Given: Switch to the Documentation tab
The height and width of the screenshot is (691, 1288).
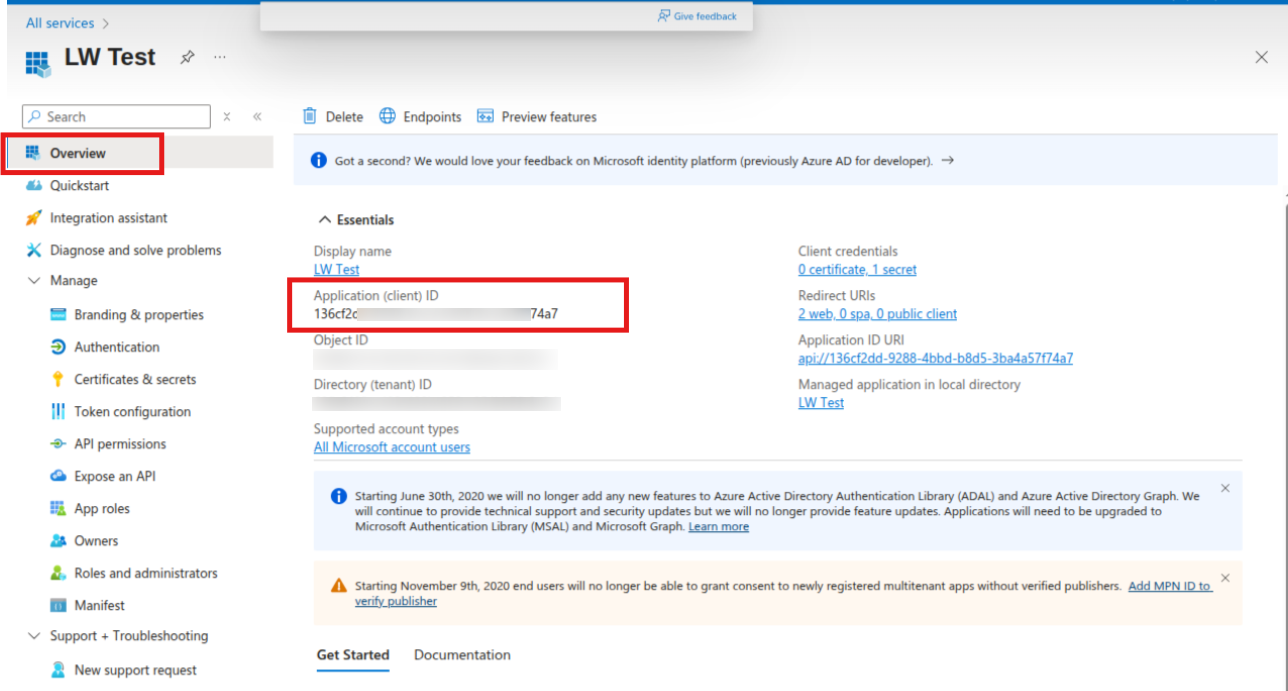Looking at the screenshot, I should point(462,656).
